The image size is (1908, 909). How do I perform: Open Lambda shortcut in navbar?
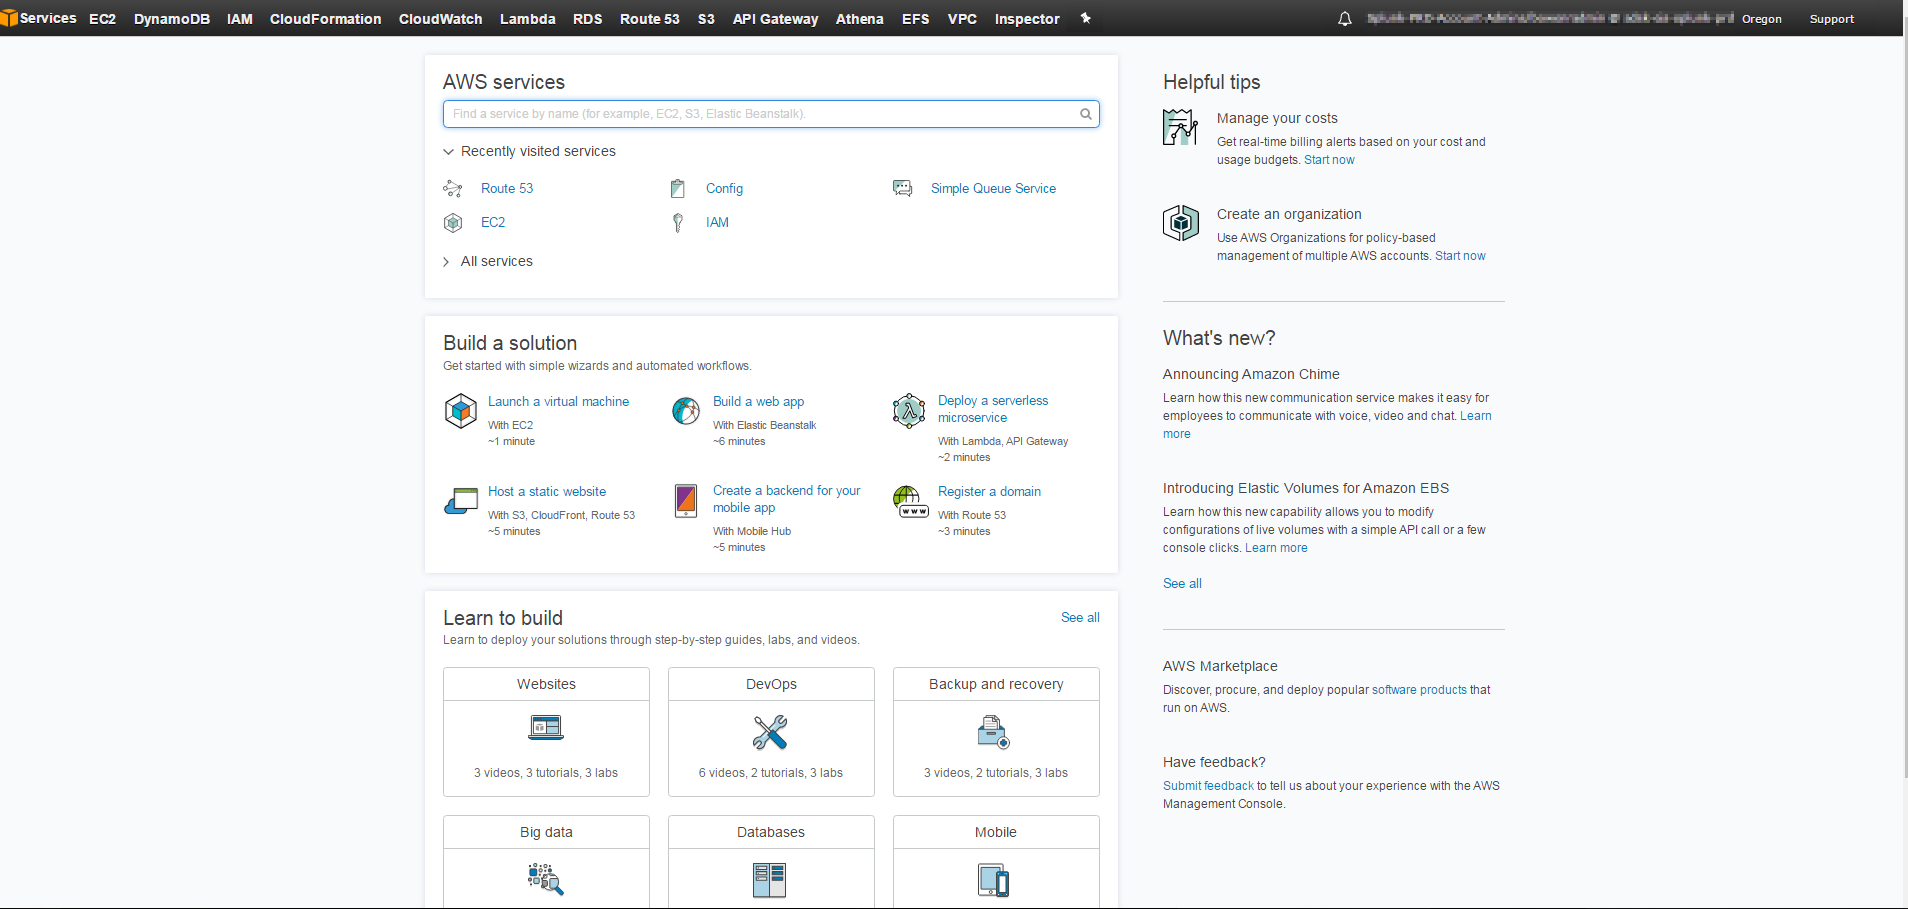(528, 19)
